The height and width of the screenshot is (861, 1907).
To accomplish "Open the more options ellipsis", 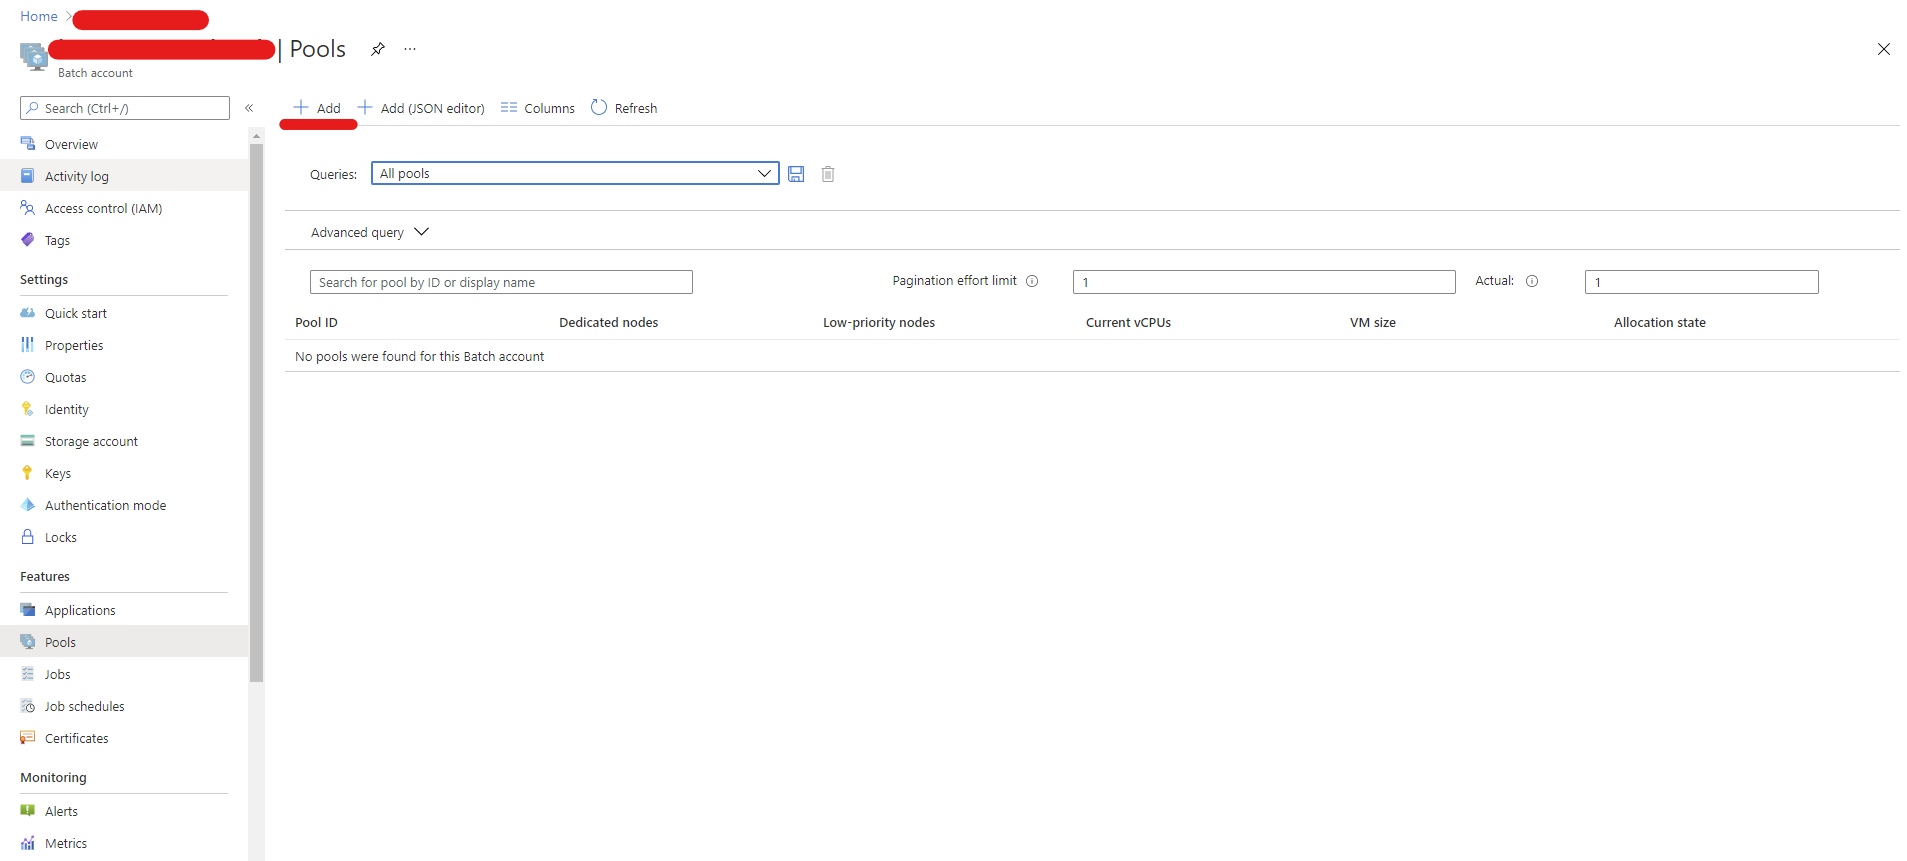I will [410, 49].
